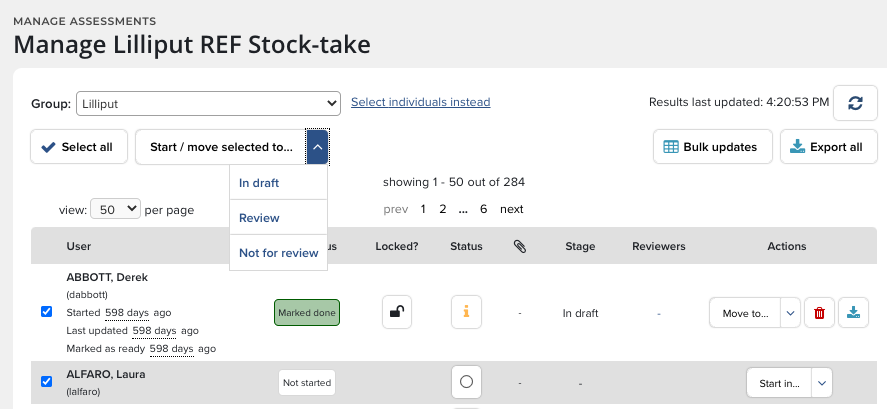Screen dimensions: 887x409
Task: Choose Not for review from the menu
Action: (278, 253)
